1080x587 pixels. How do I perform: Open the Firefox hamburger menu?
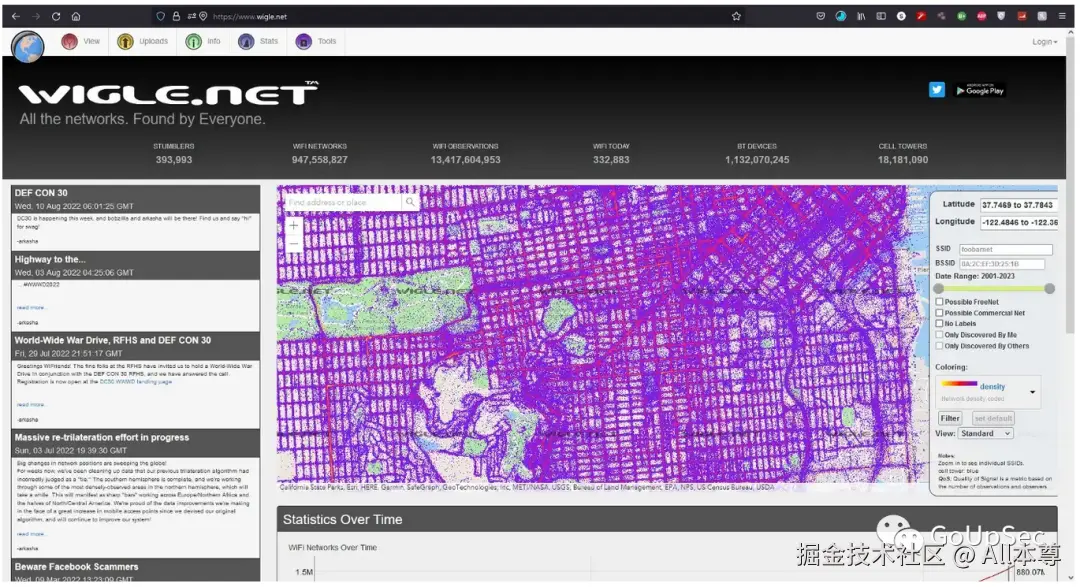(x=1062, y=16)
